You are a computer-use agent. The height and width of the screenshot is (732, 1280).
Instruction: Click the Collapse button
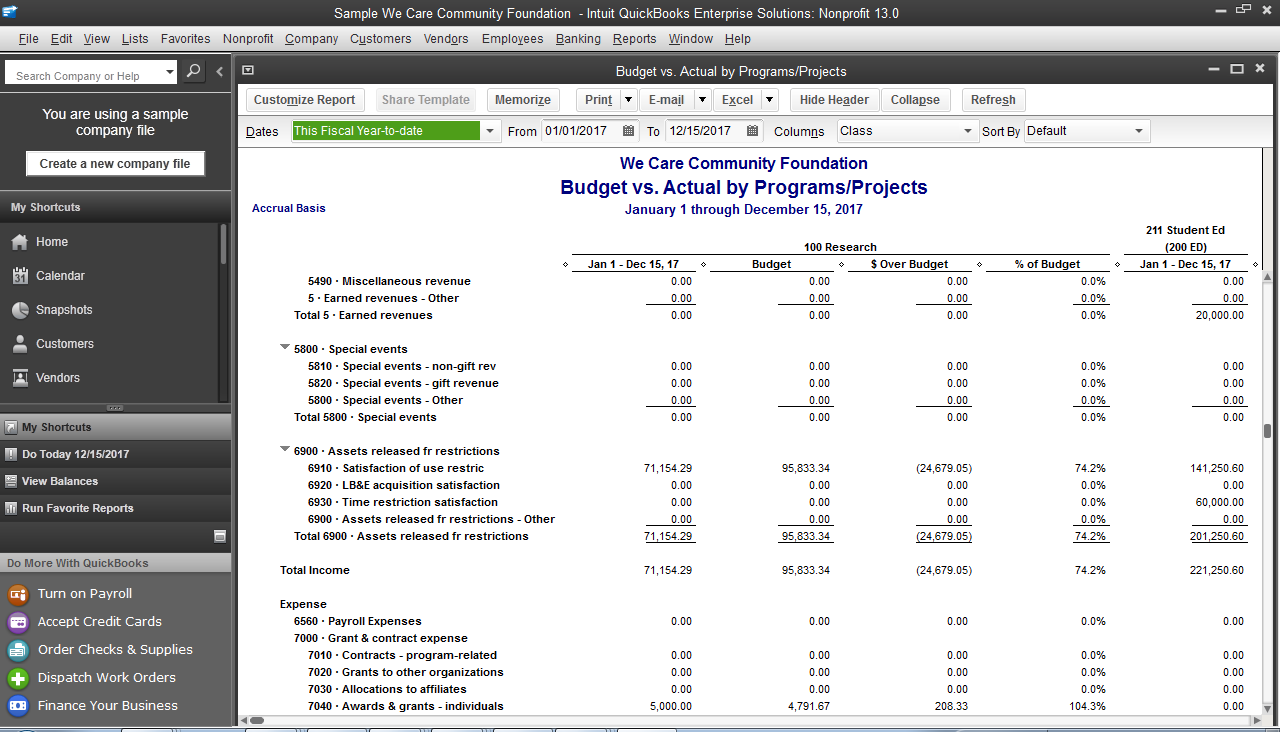pos(915,100)
